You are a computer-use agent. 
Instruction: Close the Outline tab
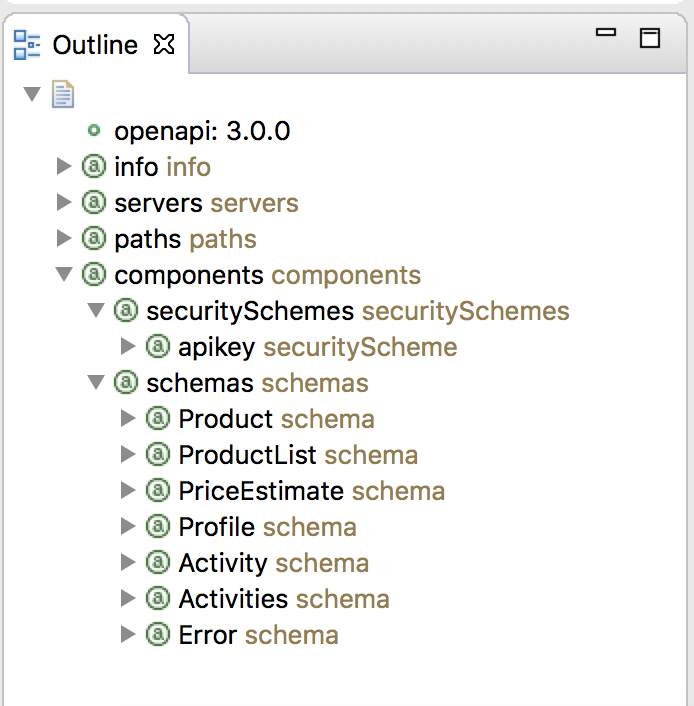(163, 44)
